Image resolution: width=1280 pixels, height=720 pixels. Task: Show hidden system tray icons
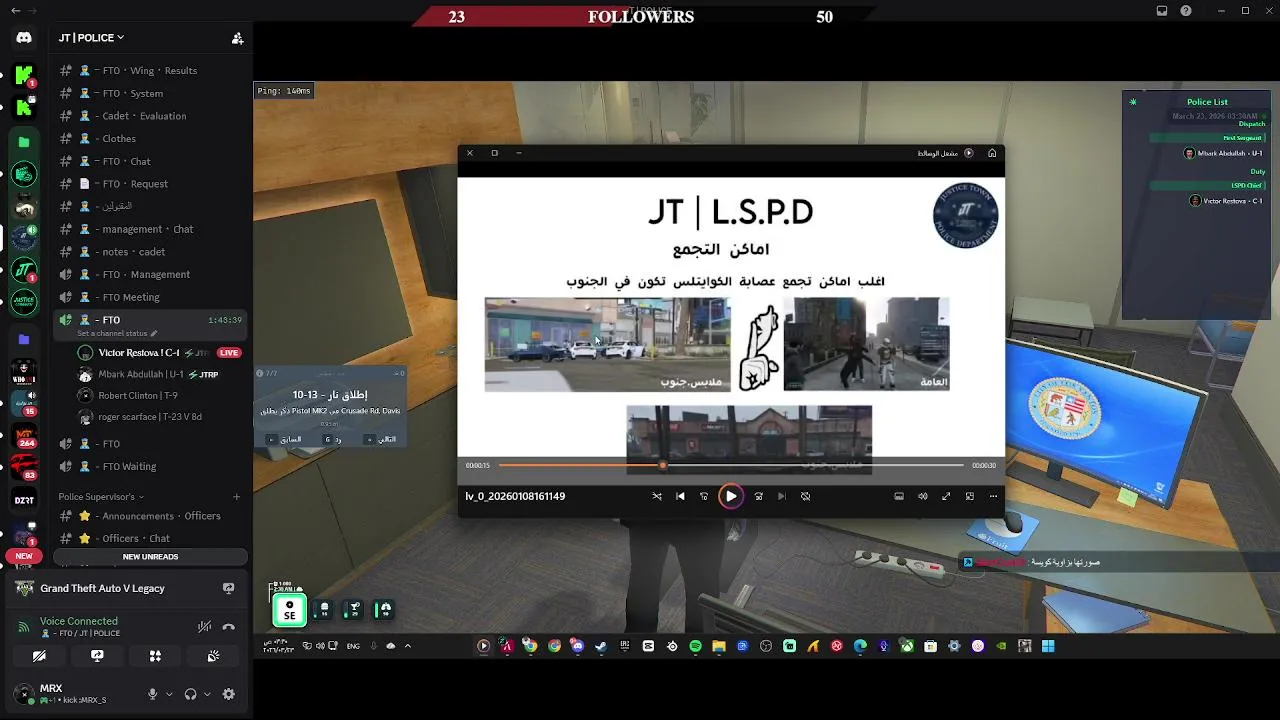coord(407,646)
